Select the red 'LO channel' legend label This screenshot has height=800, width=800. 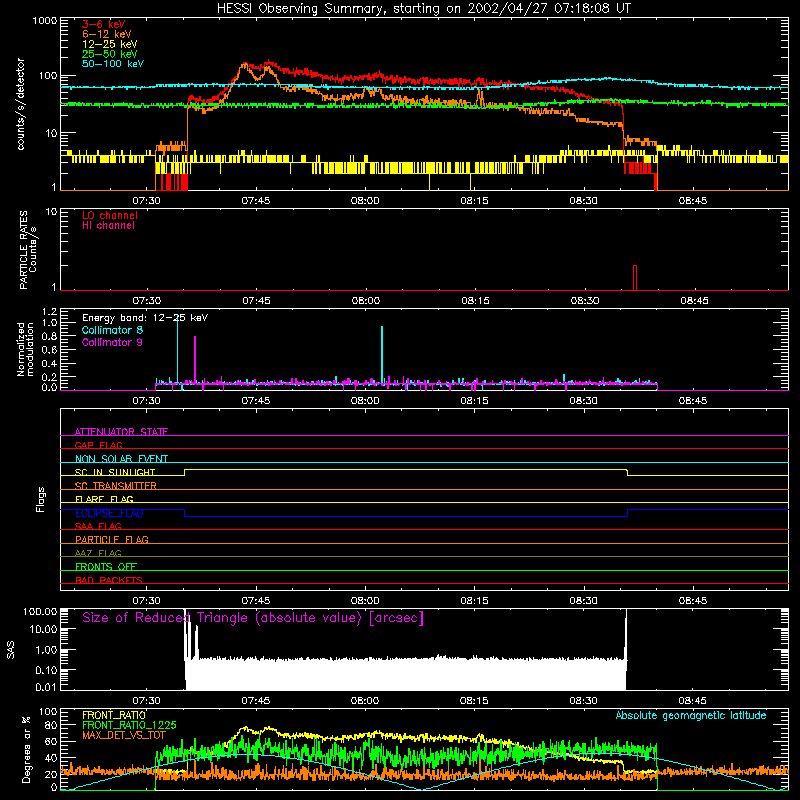coord(110,215)
